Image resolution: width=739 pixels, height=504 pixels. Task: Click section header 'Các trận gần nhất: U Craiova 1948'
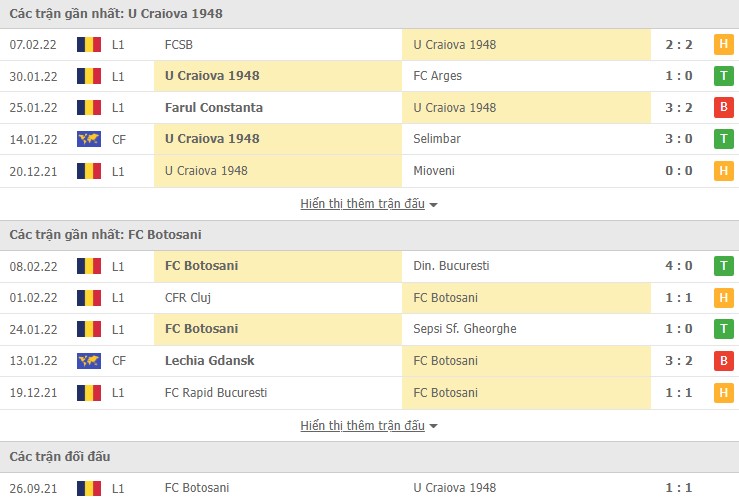coord(116,13)
